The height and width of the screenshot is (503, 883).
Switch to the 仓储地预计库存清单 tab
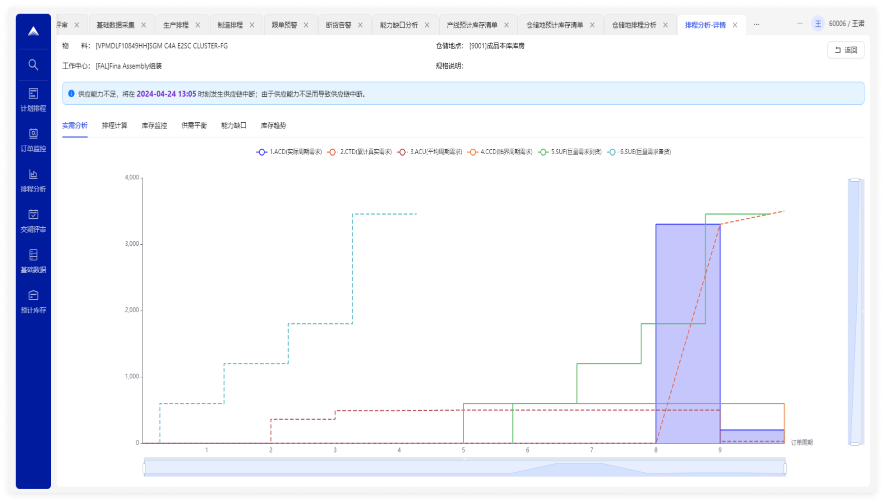pos(555,25)
